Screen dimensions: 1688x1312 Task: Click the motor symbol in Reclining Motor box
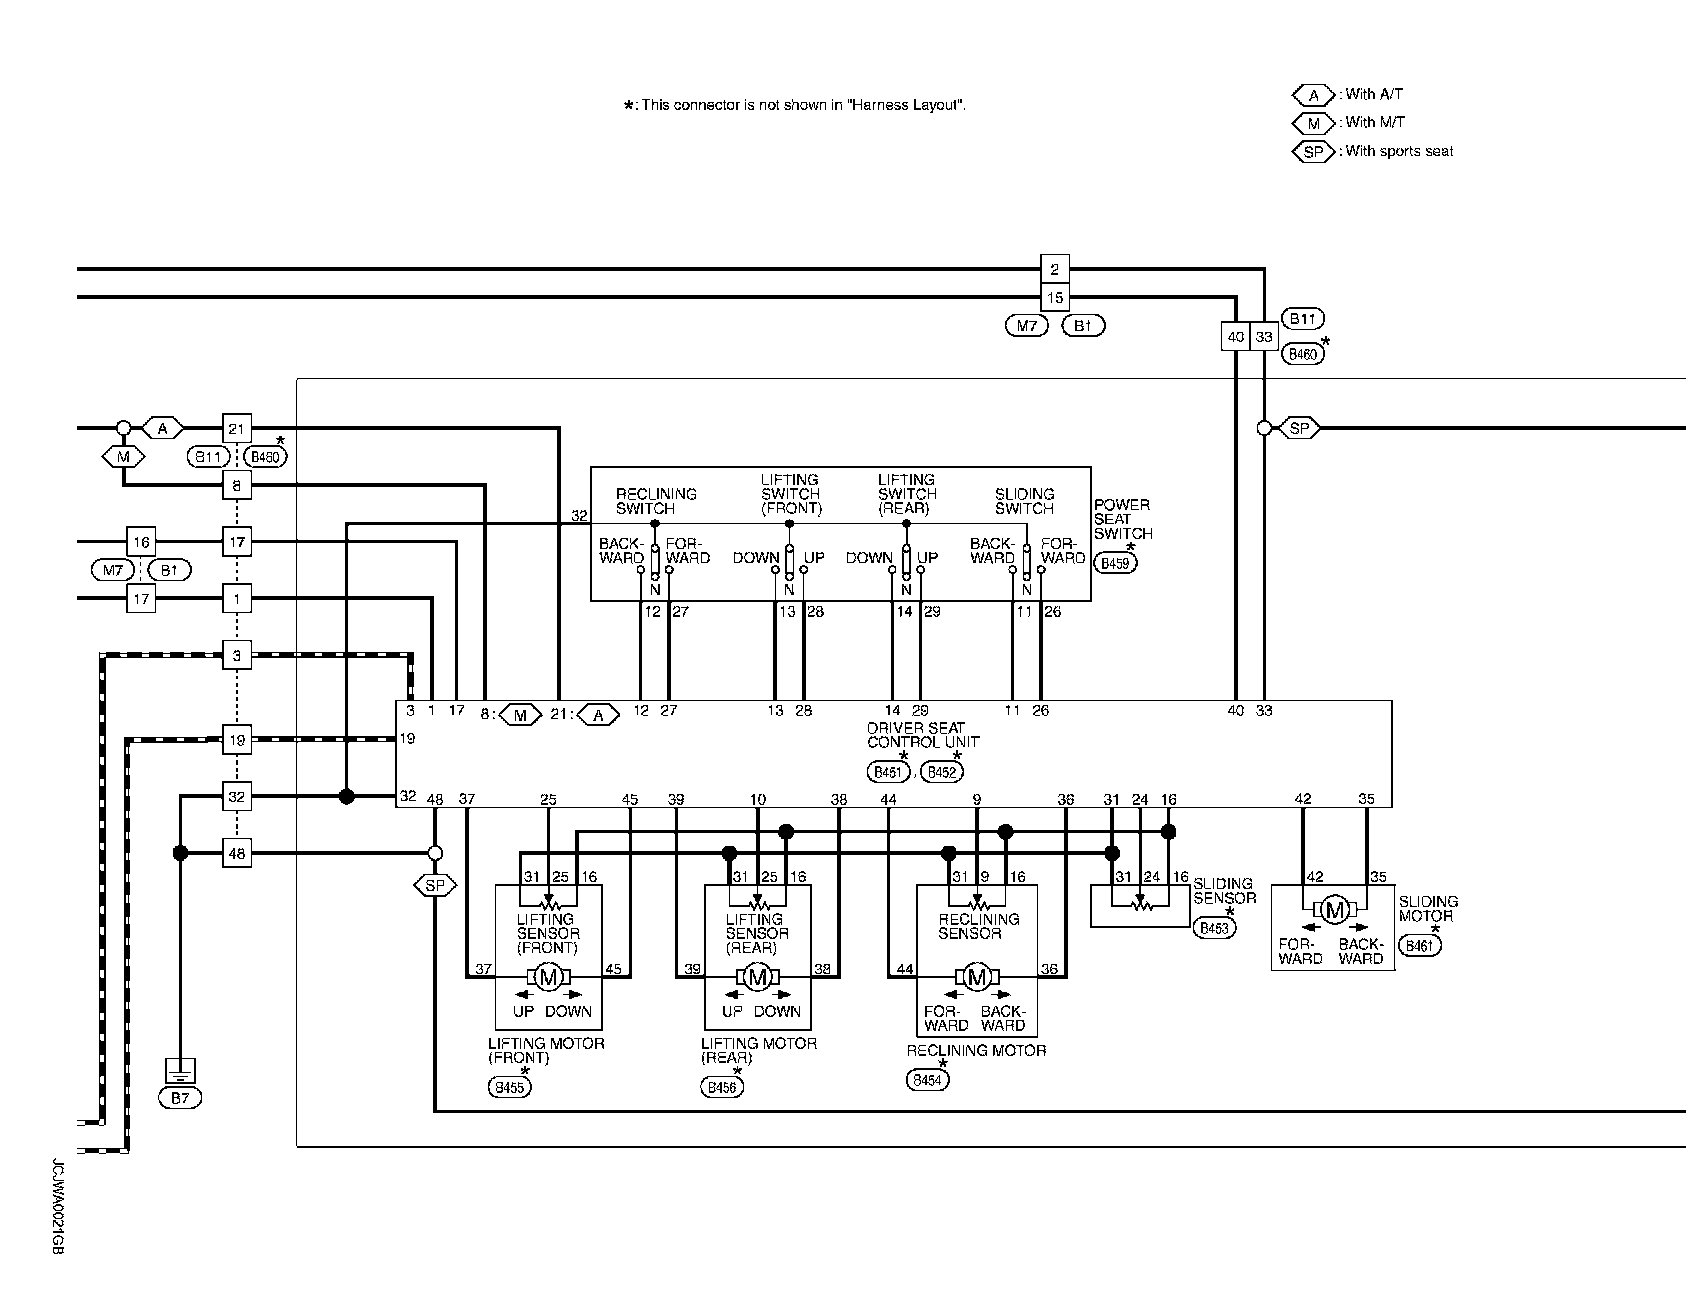[977, 977]
